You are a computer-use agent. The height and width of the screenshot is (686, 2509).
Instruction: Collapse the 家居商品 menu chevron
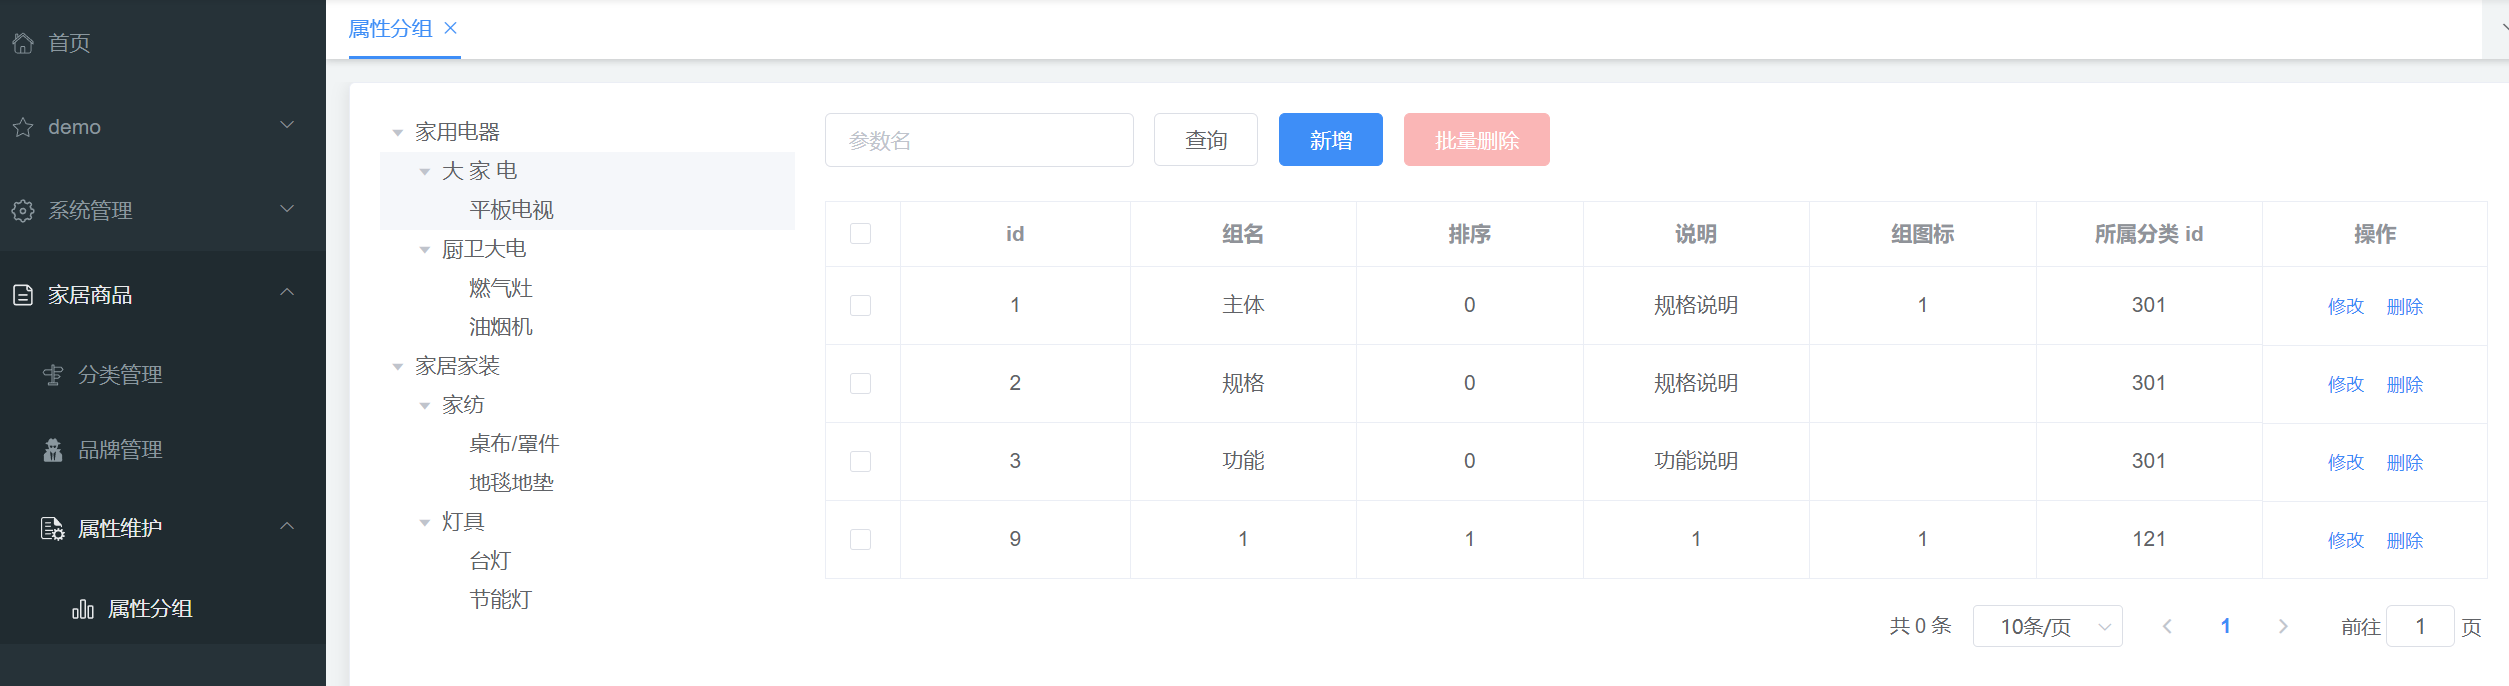pos(287,292)
